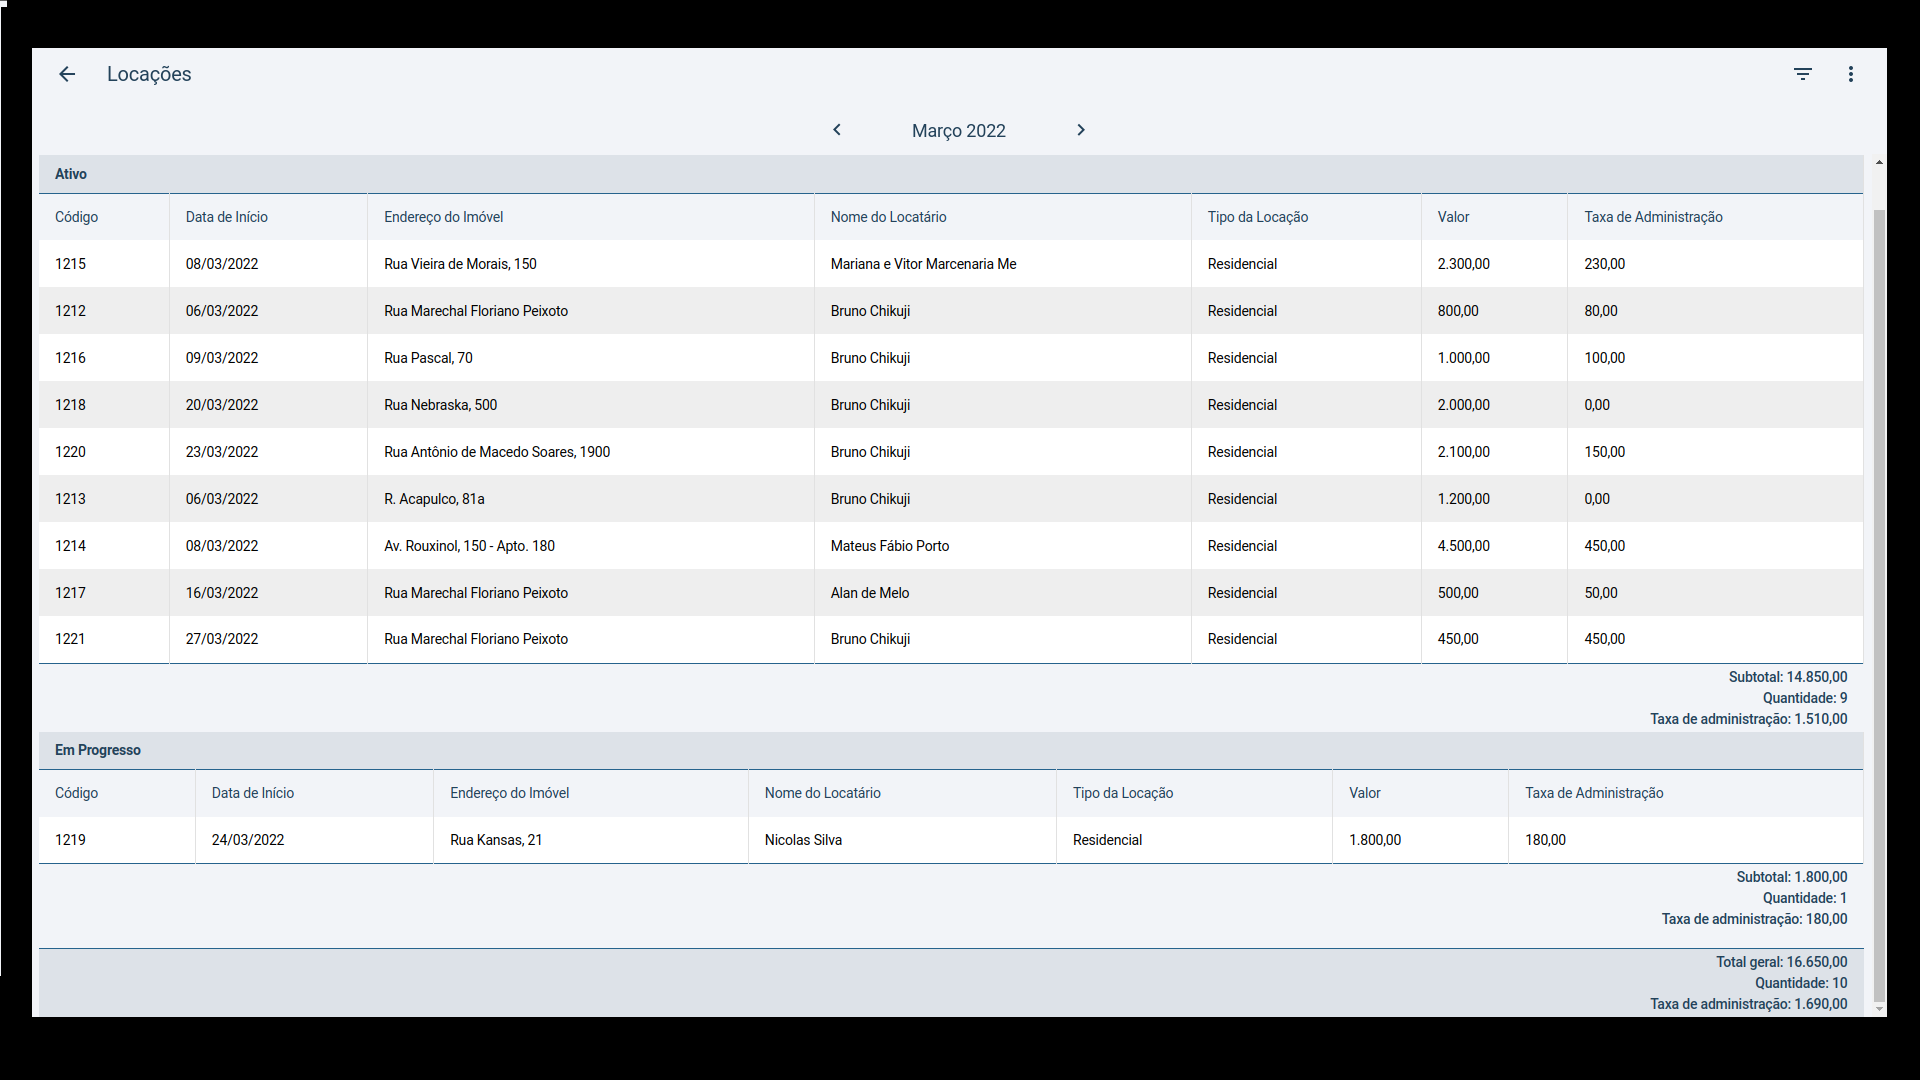Click tenant Nicolas Silva
Viewport: 1920px width, 1080px height.
click(x=803, y=840)
